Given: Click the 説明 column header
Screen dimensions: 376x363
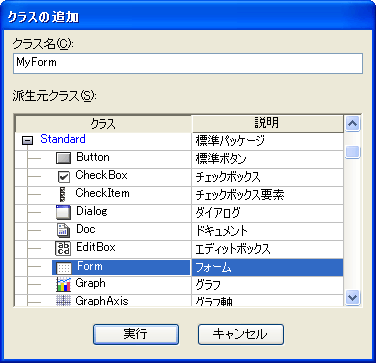Looking at the screenshot, I should click(x=267, y=124).
